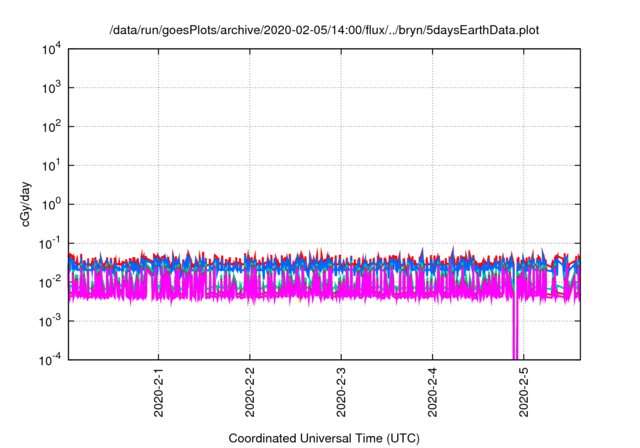Click the 10^1 y-axis tick label

(x=52, y=166)
